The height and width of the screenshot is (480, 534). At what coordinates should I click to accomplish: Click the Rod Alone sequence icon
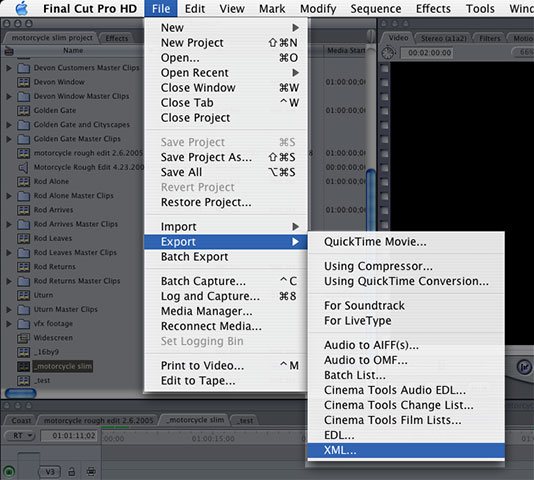pos(23,182)
